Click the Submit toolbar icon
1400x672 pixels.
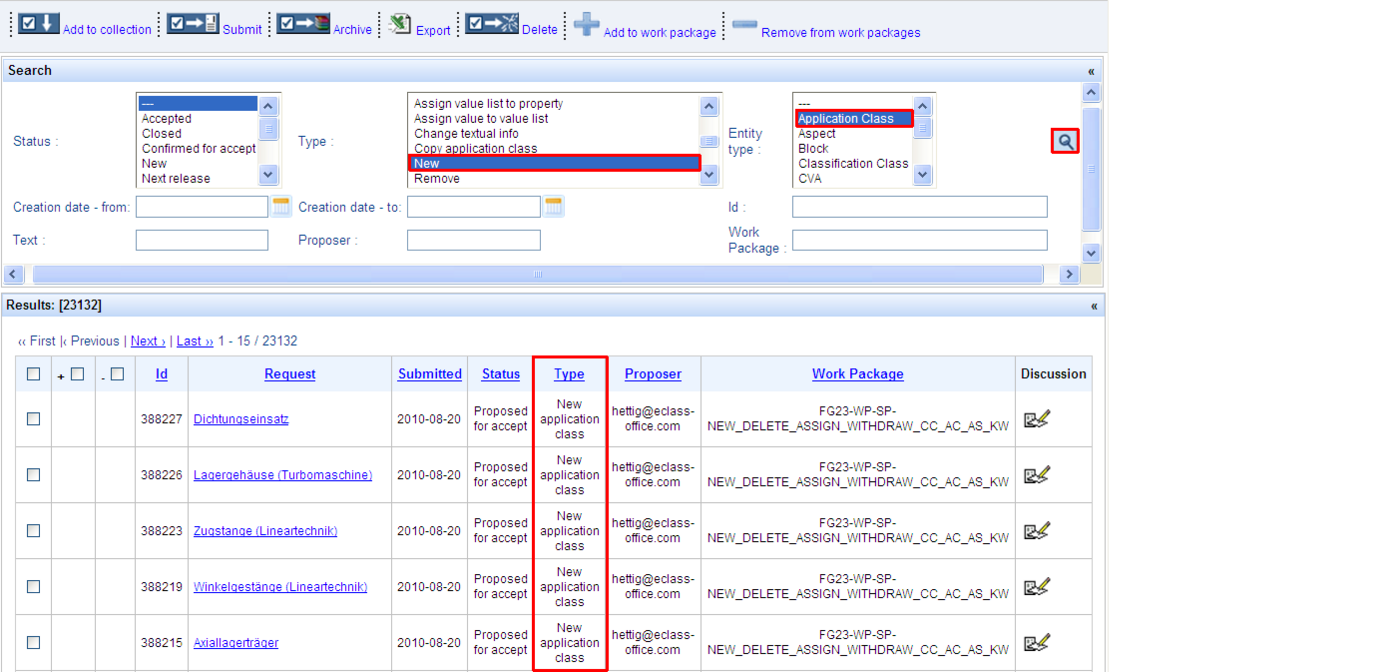tap(192, 23)
